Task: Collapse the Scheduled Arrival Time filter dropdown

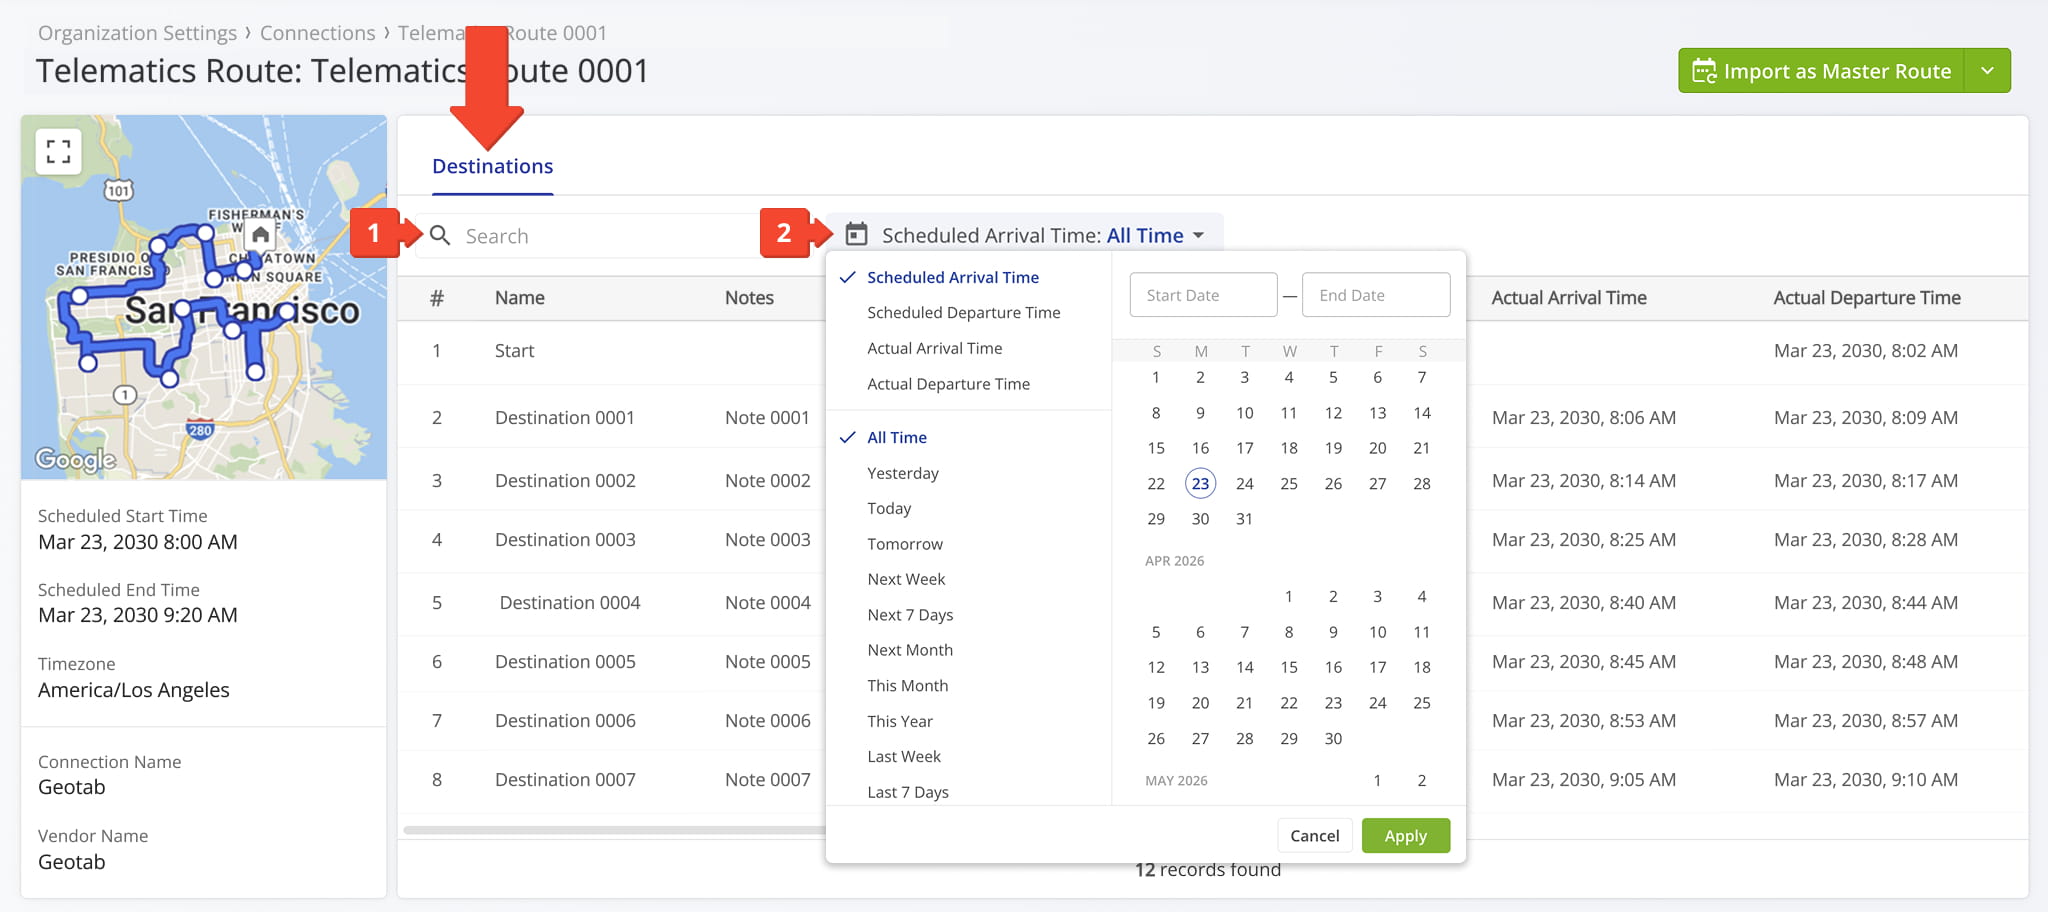Action: [x=1198, y=236]
